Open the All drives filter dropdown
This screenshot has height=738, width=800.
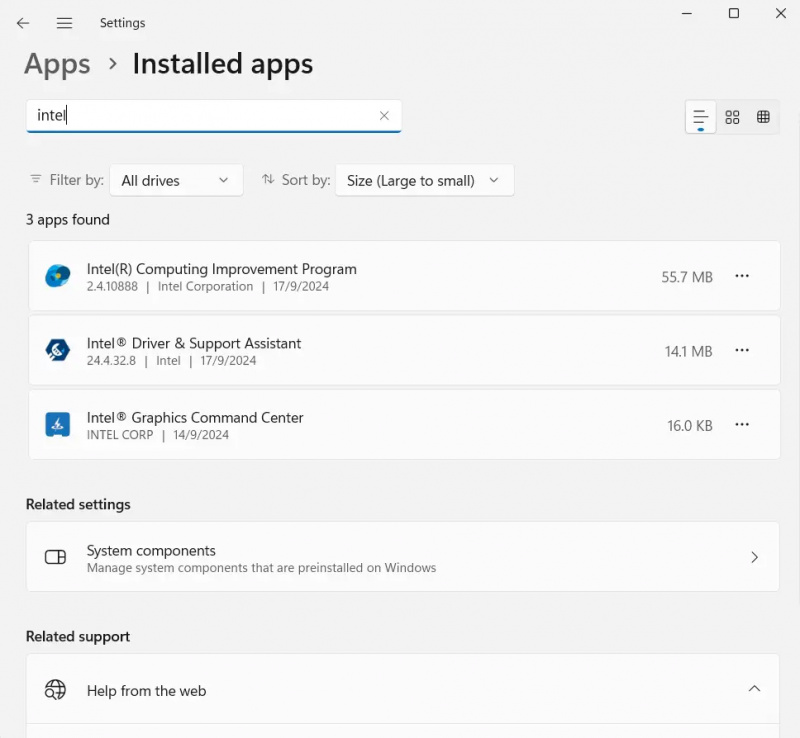click(176, 180)
